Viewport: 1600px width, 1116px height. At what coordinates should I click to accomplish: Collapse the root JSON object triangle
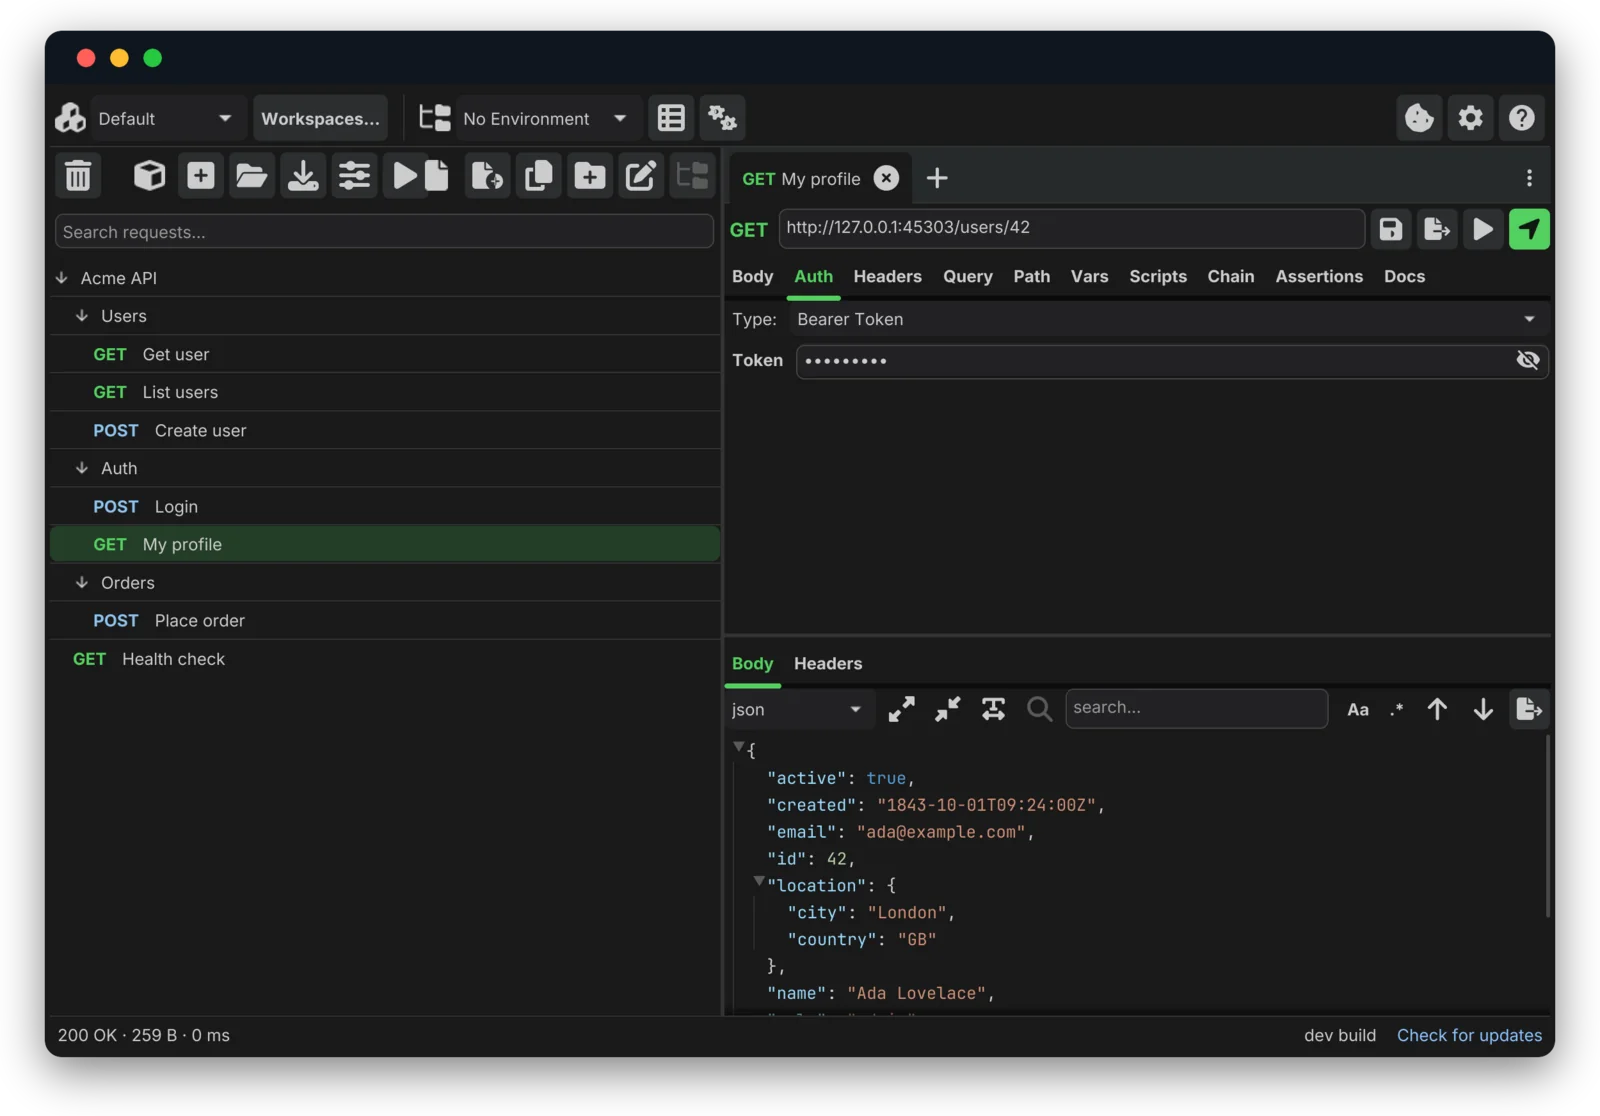[738, 746]
